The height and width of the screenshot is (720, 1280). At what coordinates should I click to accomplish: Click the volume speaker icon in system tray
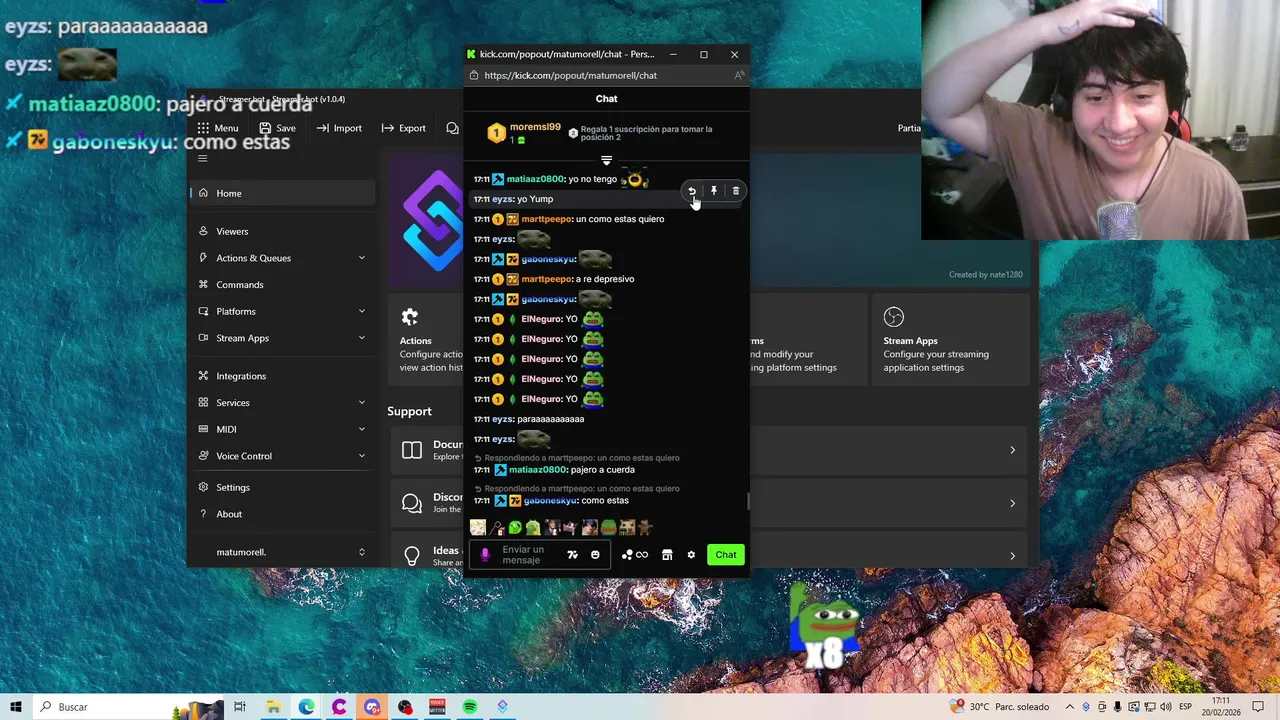pos(1166,707)
